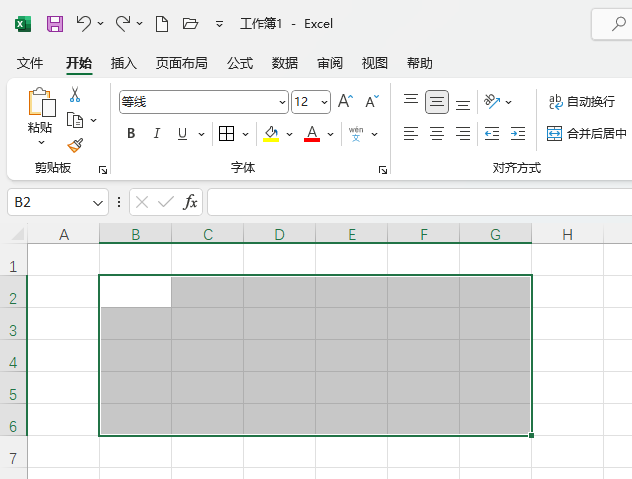Apply the yellow fill color swatch
Image resolution: width=632 pixels, height=479 pixels.
click(271, 133)
